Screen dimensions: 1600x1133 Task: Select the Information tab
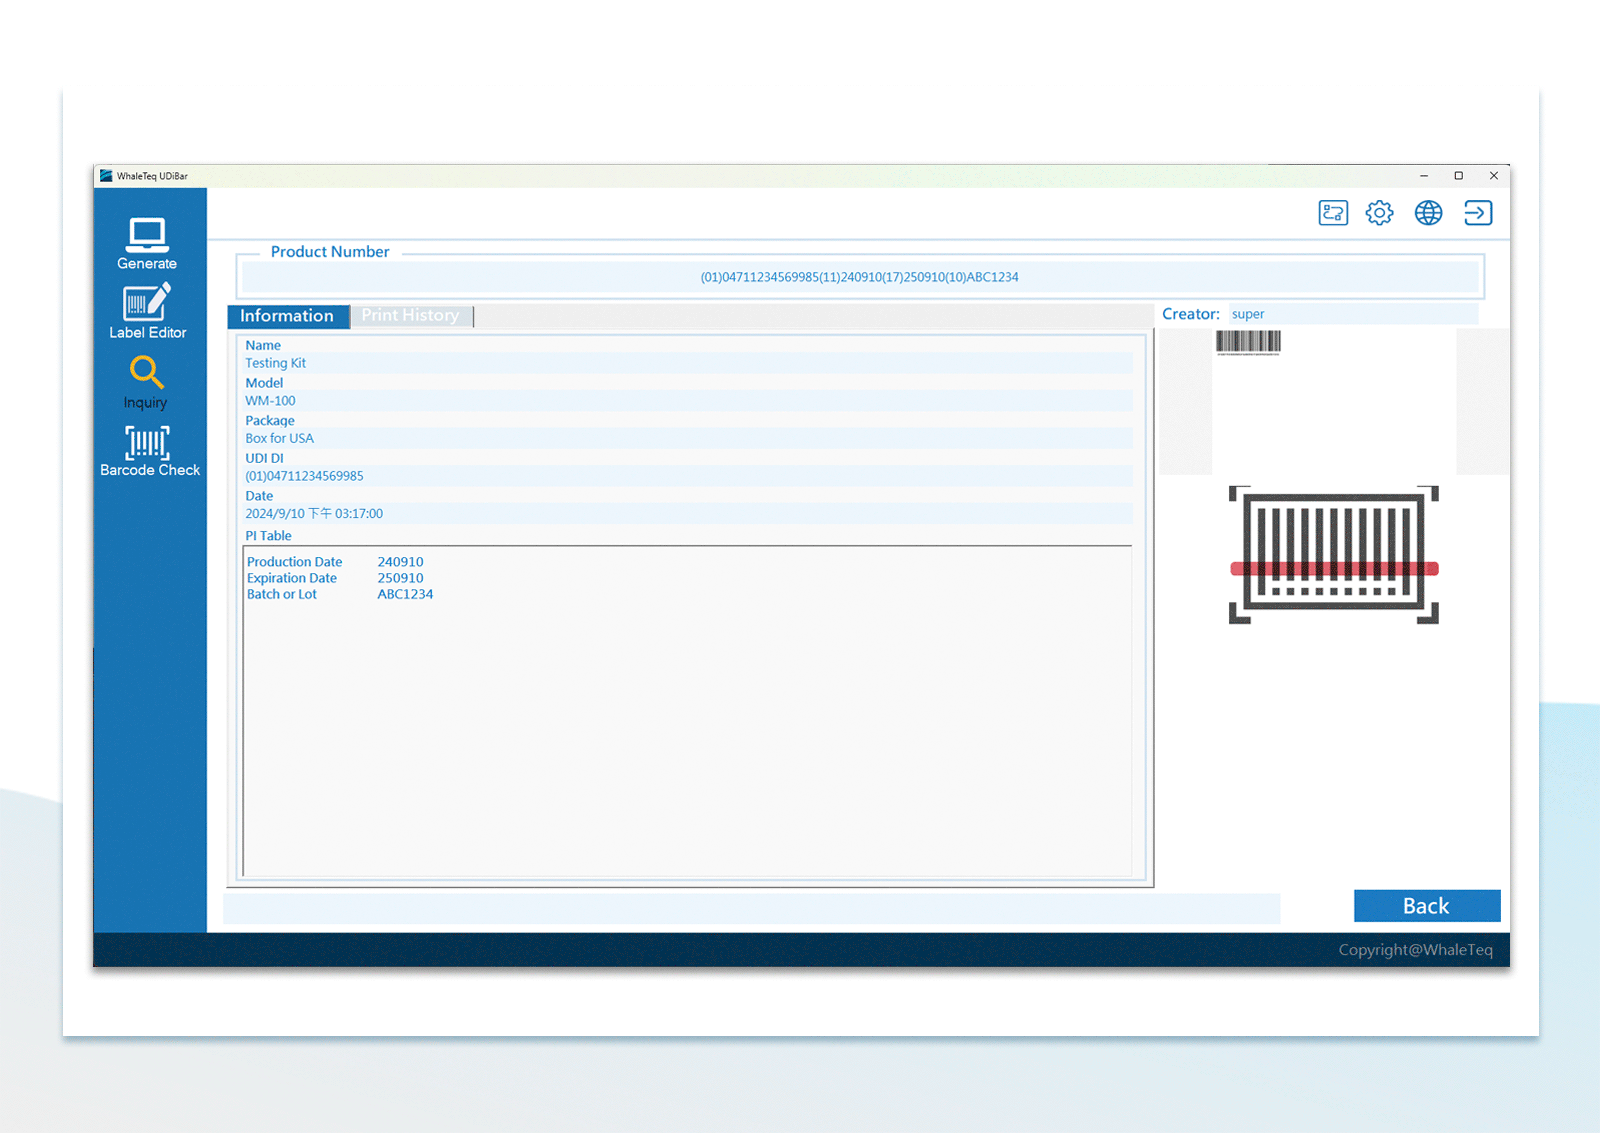pos(288,316)
